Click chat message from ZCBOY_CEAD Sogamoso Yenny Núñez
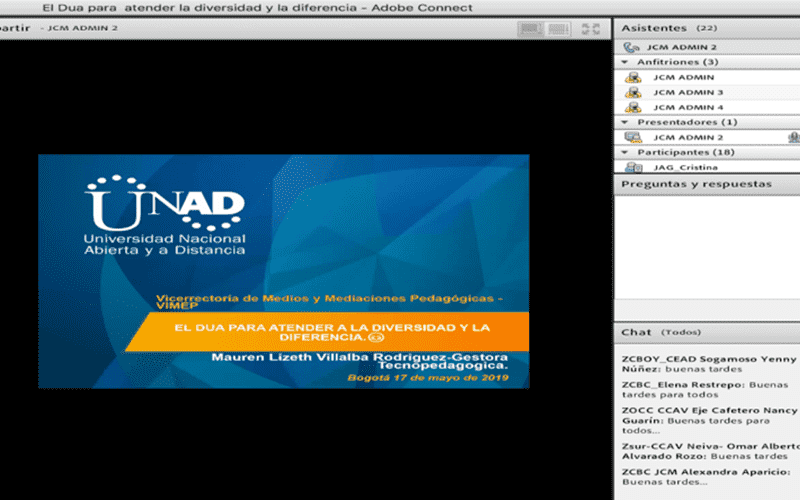 point(709,364)
